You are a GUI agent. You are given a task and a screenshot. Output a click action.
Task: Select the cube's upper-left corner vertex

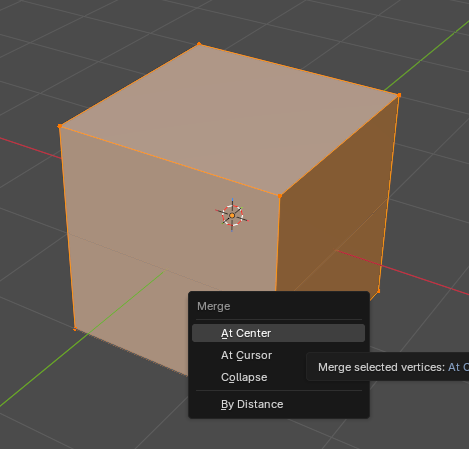(x=60, y=126)
